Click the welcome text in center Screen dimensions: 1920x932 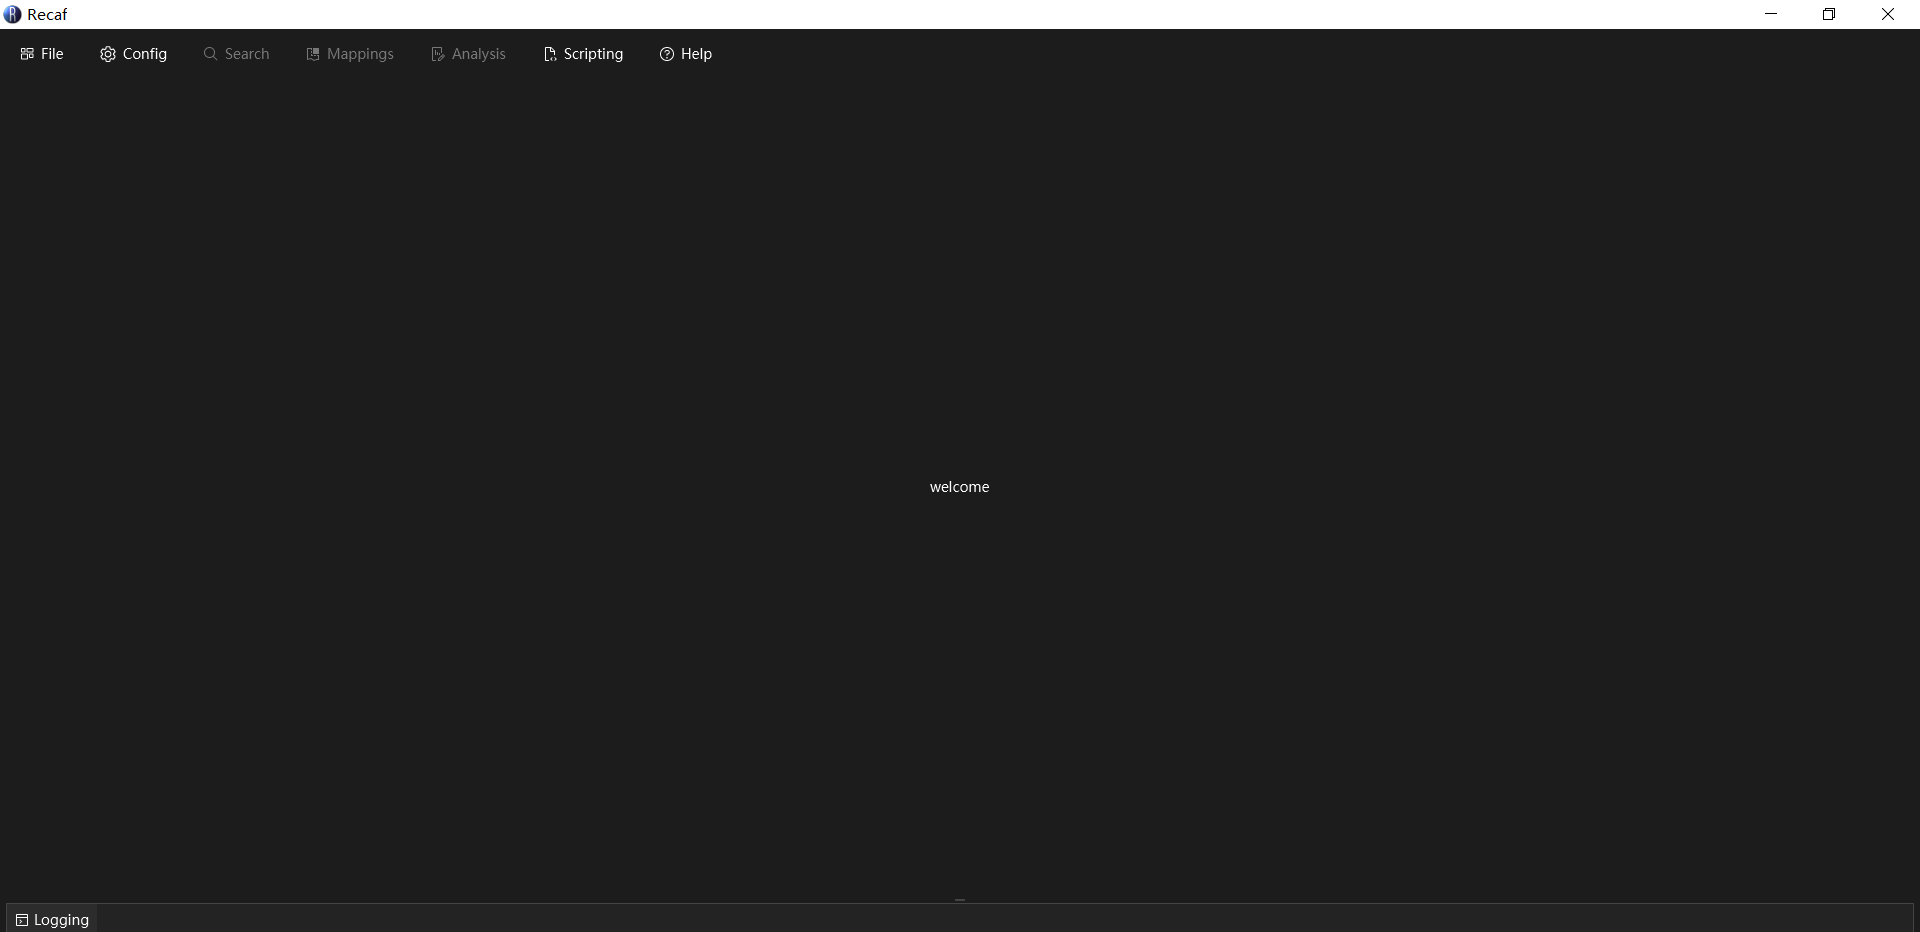(x=959, y=487)
